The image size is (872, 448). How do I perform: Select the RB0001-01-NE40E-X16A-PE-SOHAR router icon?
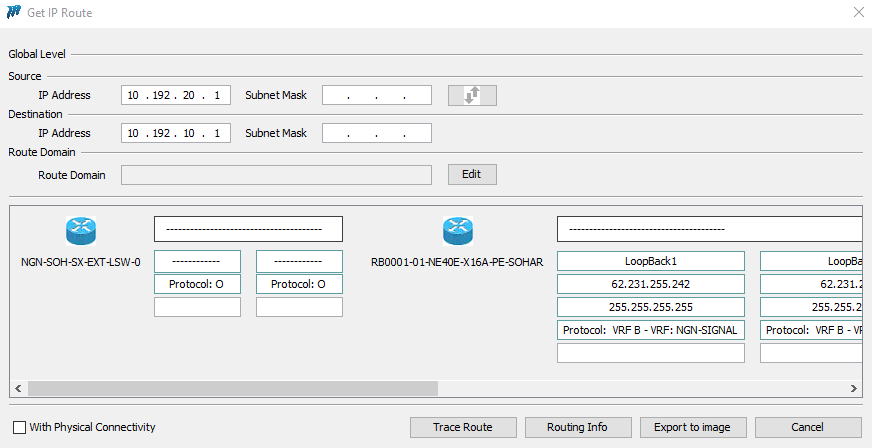457,231
